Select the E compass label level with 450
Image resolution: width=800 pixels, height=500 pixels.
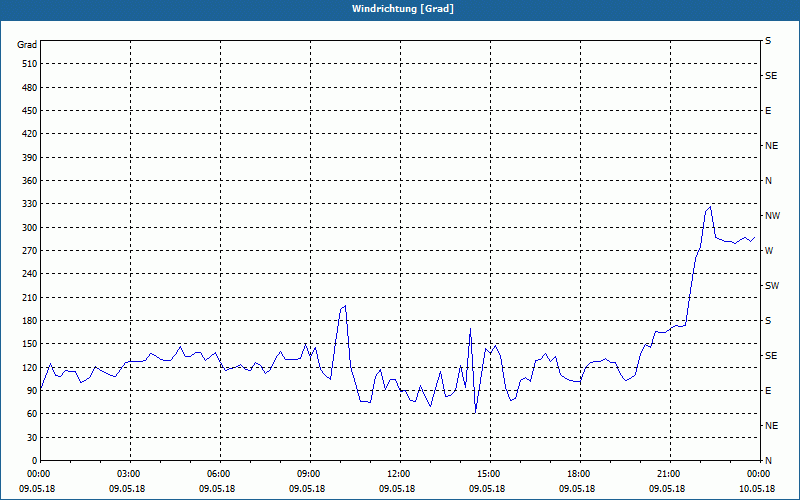(x=768, y=111)
